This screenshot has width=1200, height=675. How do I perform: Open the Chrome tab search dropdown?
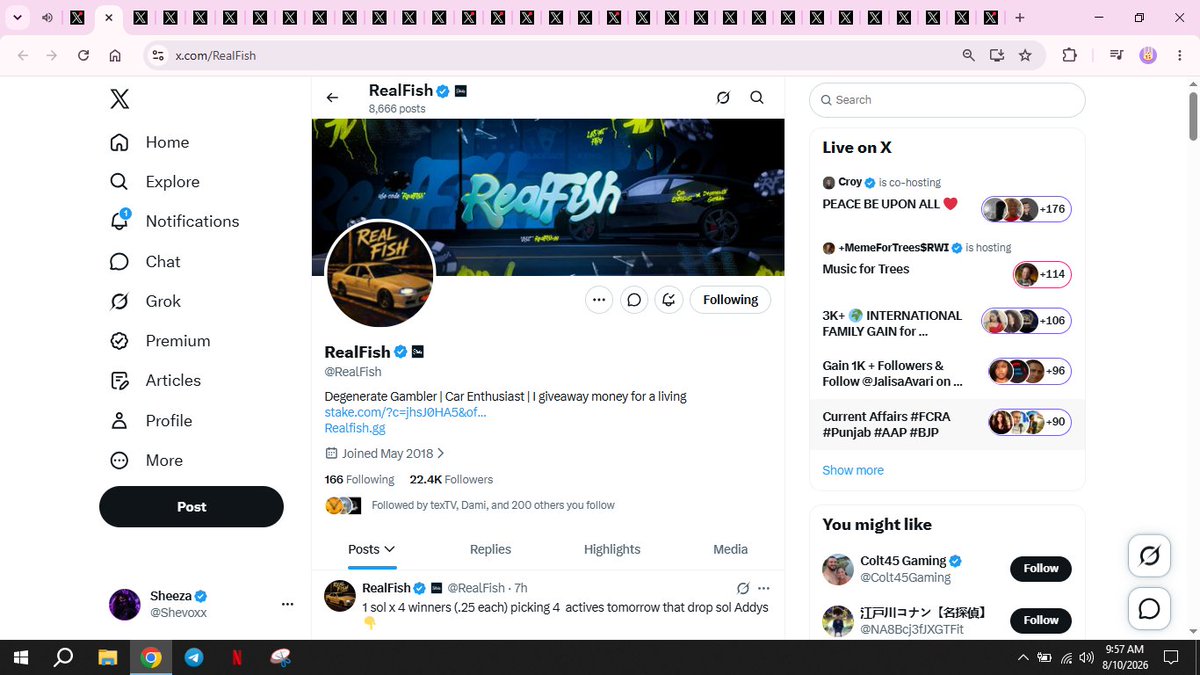pyautogui.click(x=18, y=18)
